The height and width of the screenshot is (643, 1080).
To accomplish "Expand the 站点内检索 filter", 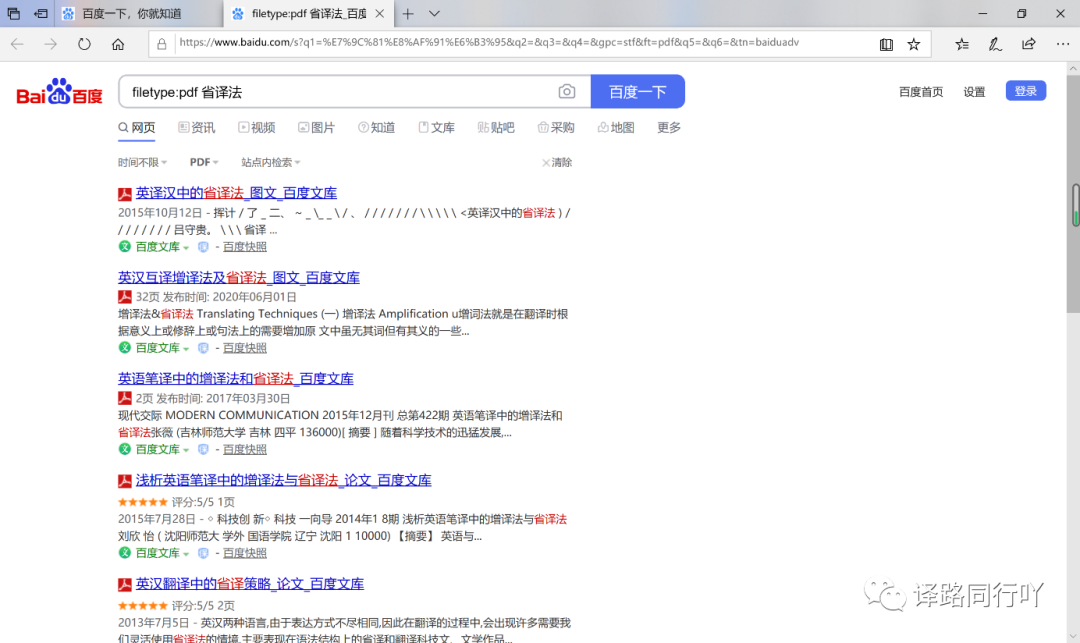I will [x=271, y=162].
